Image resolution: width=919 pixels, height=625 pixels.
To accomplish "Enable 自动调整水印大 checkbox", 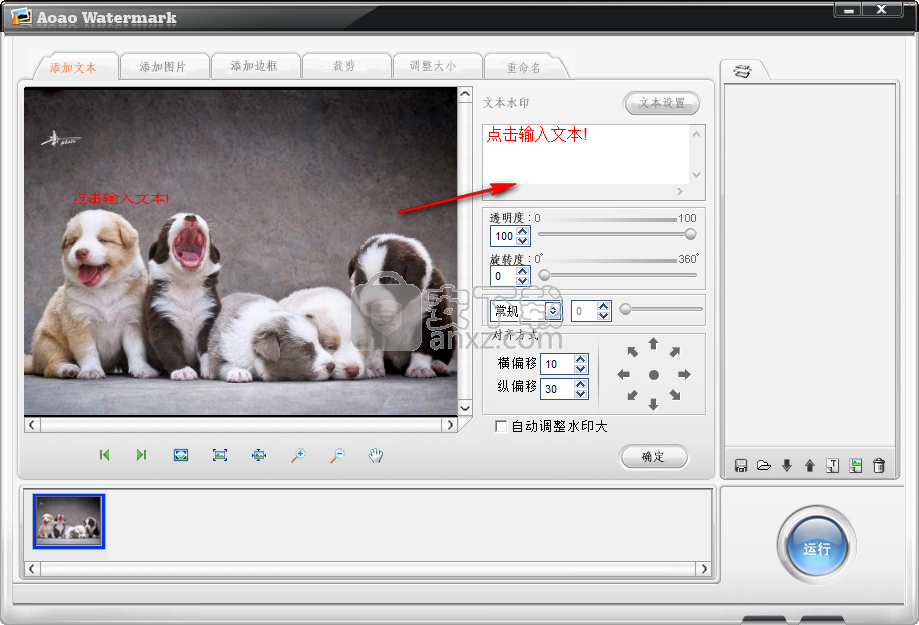I will [501, 426].
